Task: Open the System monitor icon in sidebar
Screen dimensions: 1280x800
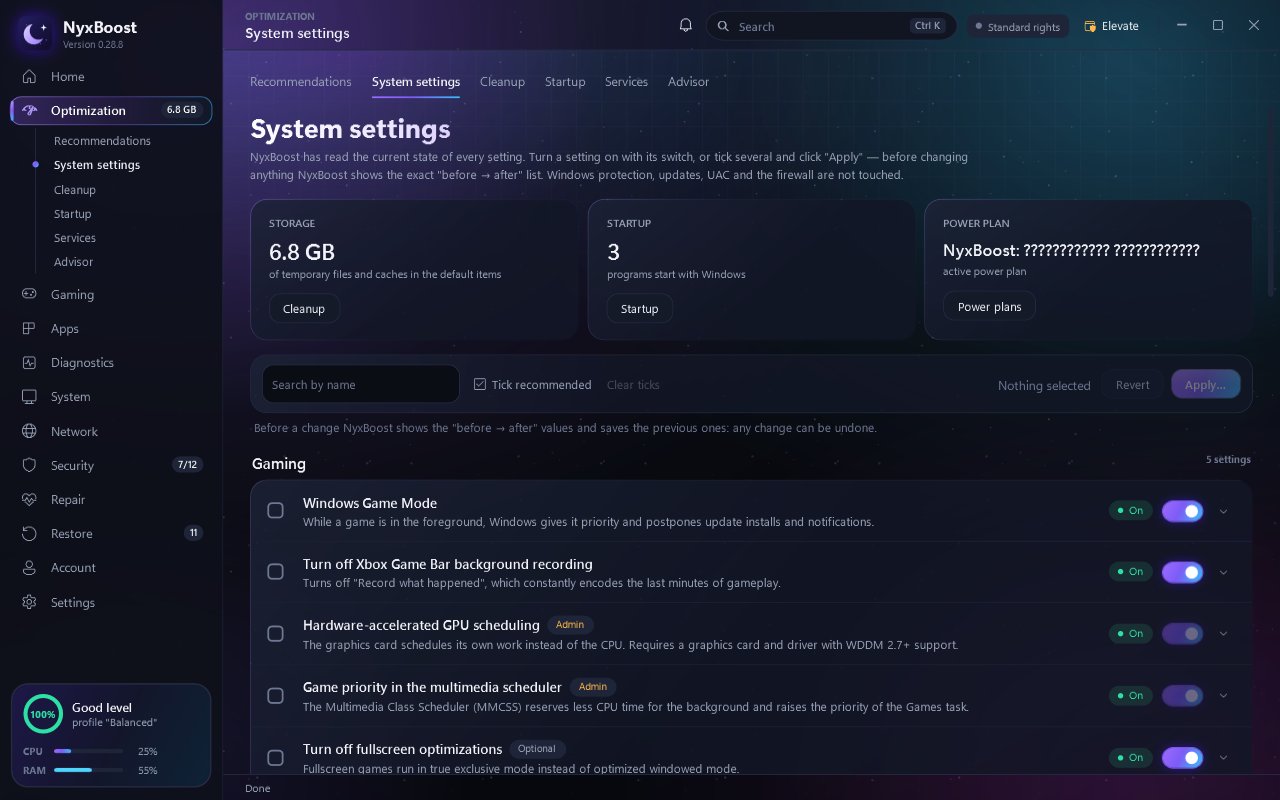Action: pyautogui.click(x=30, y=397)
